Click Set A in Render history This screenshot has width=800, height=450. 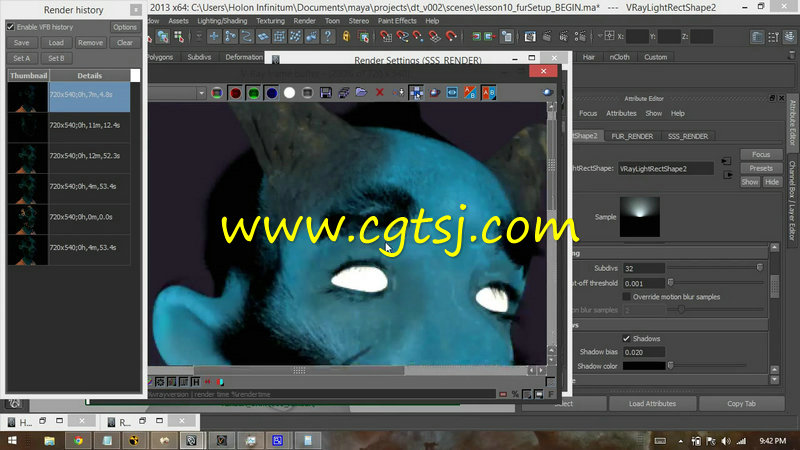tap(21, 58)
